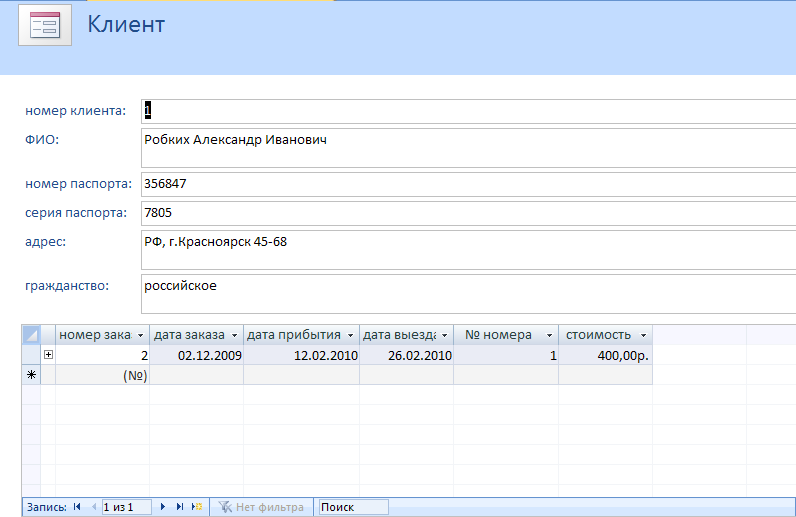The image size is (796, 517).
Task: Click the Клиент form icon in header
Action: 45,25
